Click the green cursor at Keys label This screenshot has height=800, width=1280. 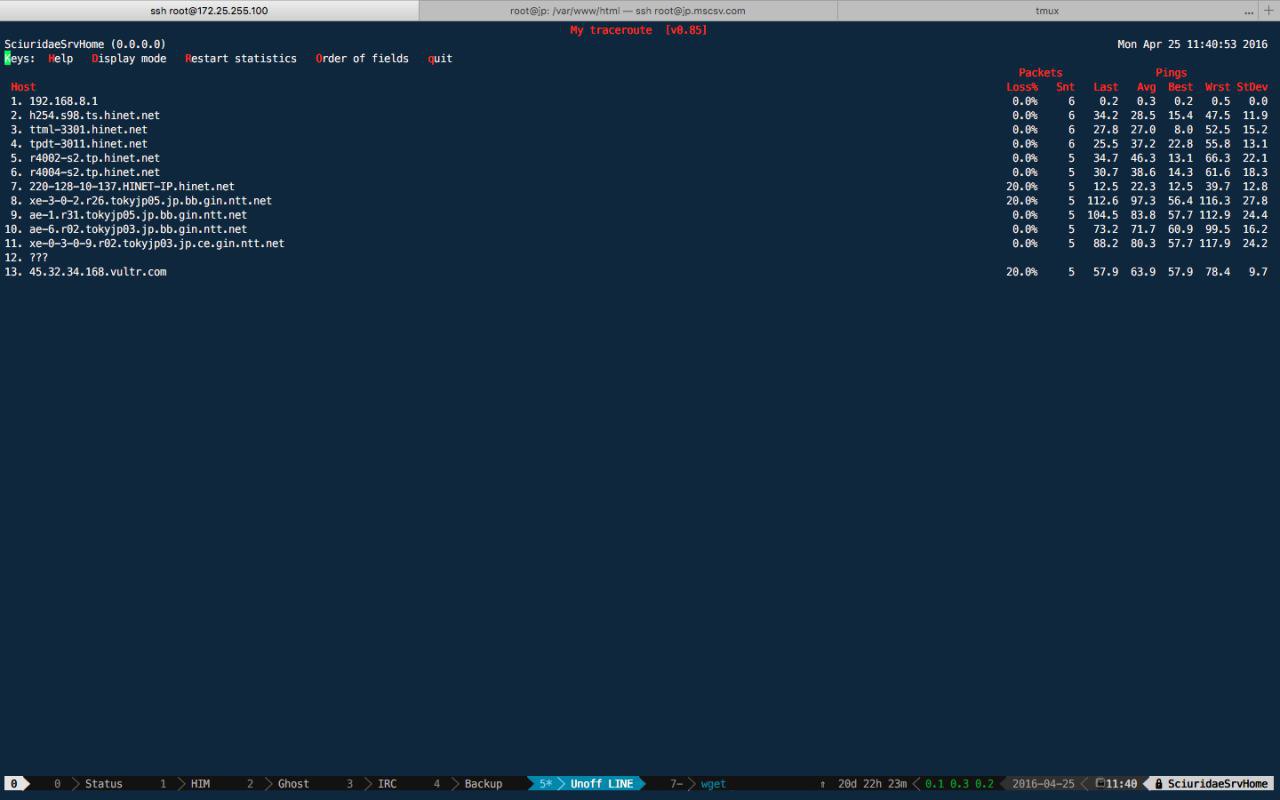pyautogui.click(x=7, y=59)
